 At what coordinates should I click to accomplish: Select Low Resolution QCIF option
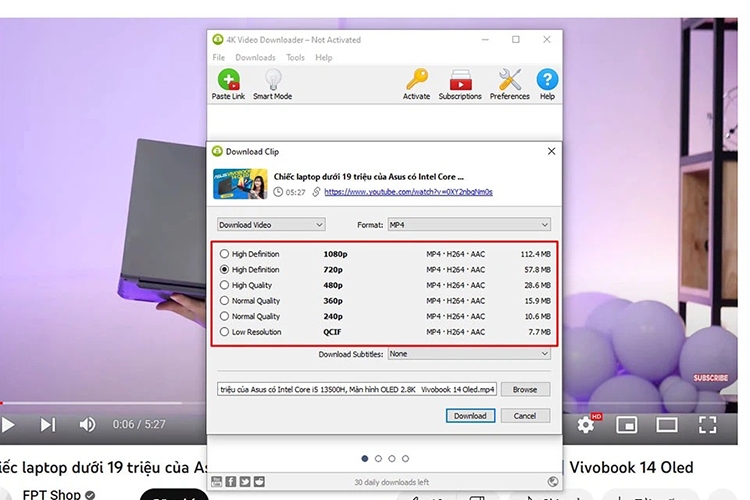point(224,332)
